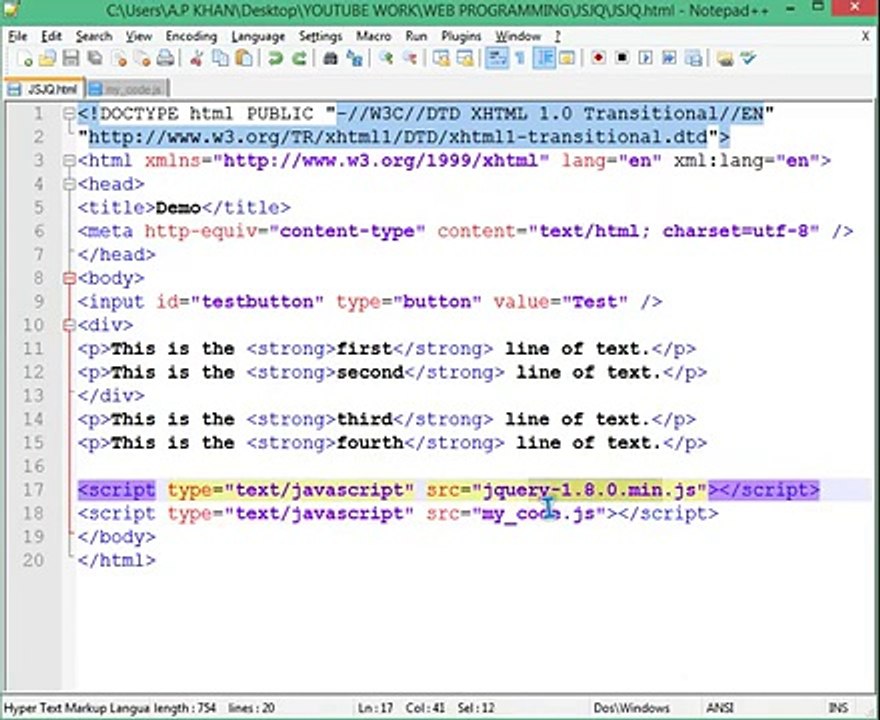
Task: Click ANSI encoding in status bar
Action: 719,708
